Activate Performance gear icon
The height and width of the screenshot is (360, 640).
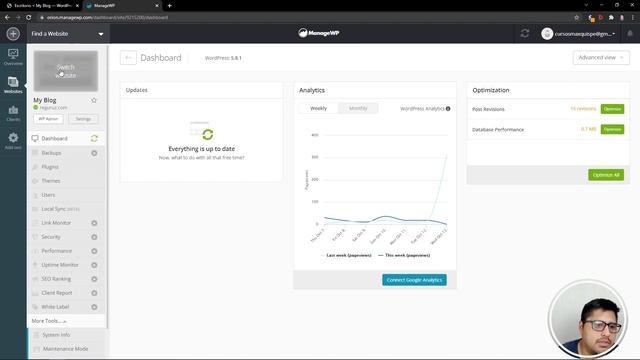tap(94, 251)
